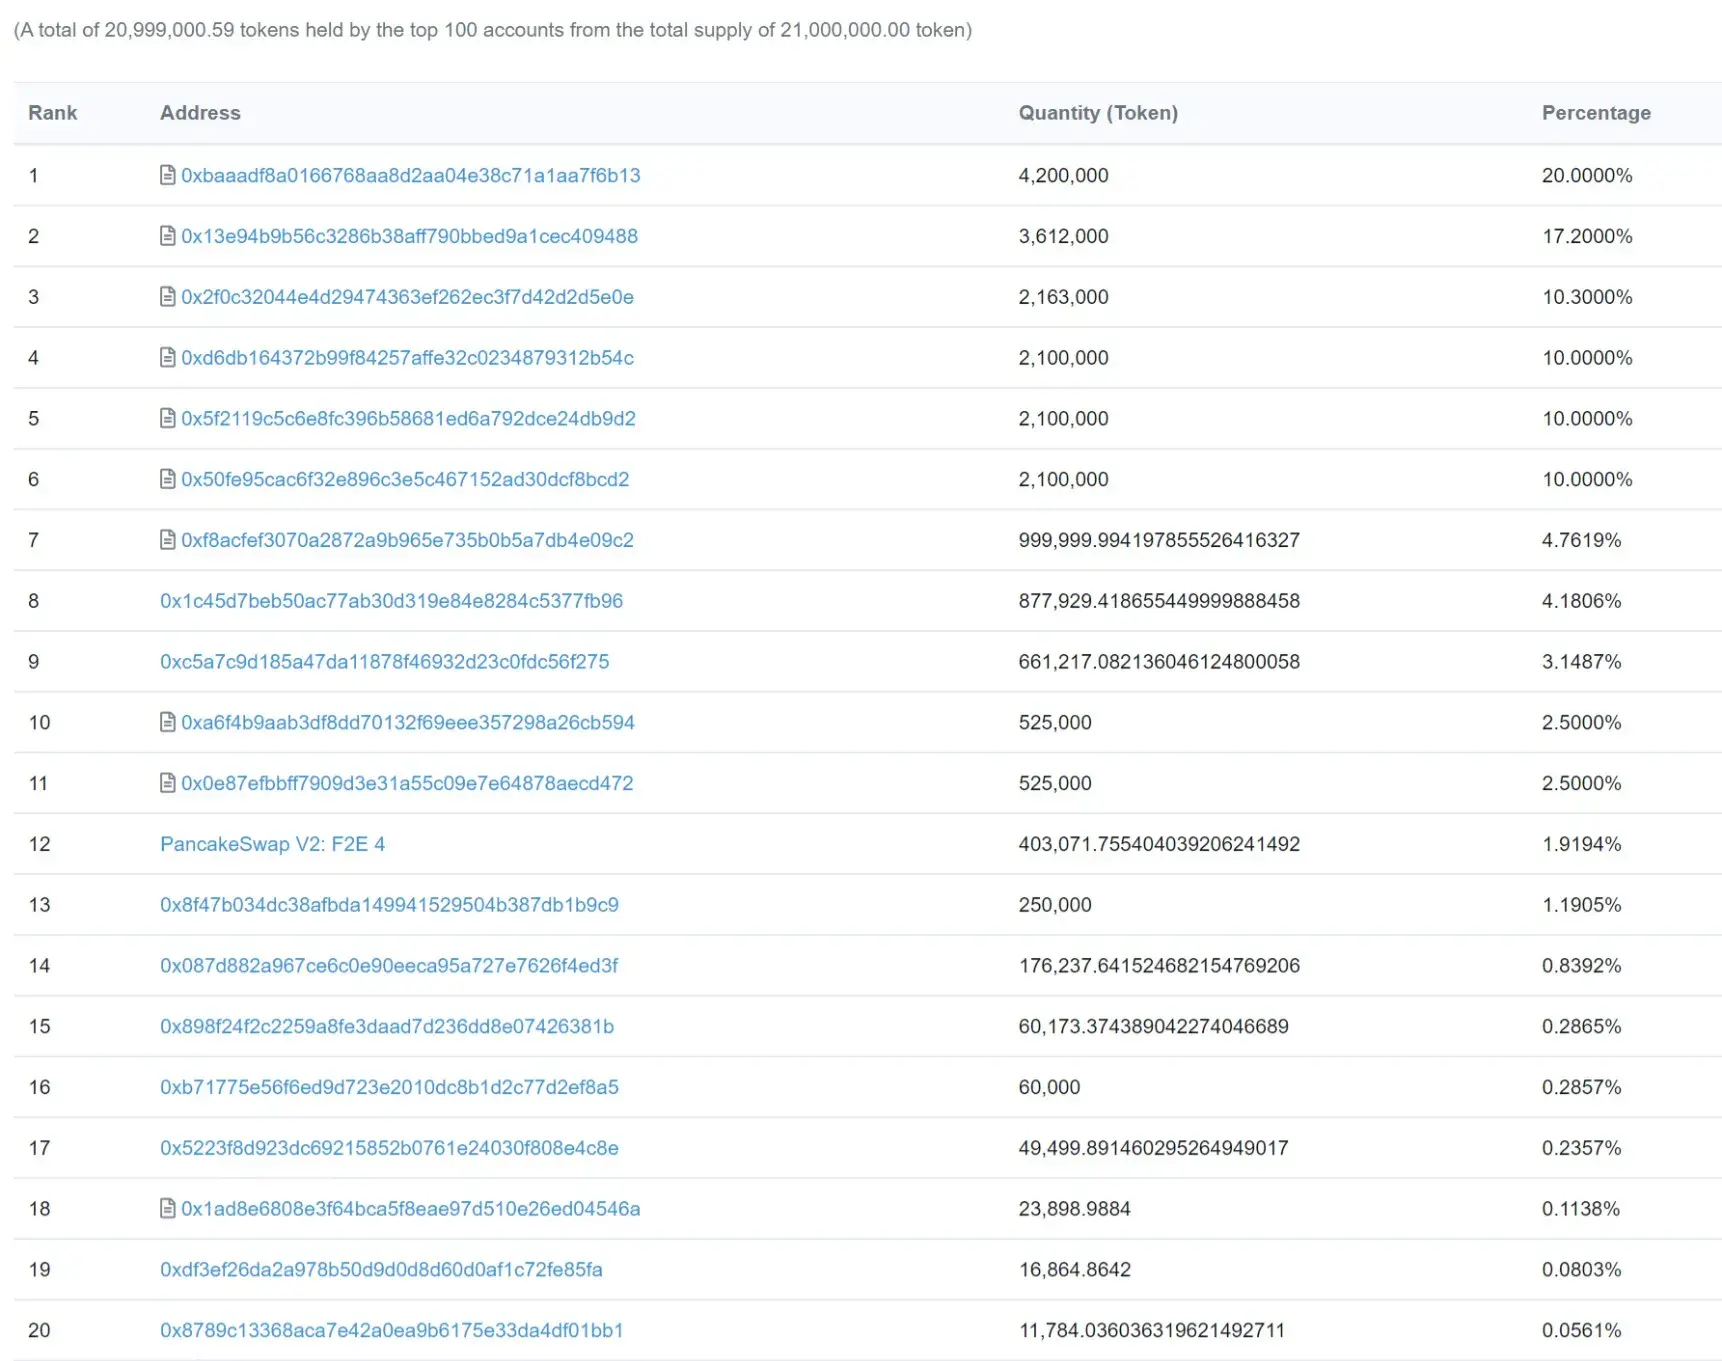This screenshot has height=1361, width=1722.
Task: Open the rank 20 address 0x8789c13368aca7e4
Action: click(391, 1330)
